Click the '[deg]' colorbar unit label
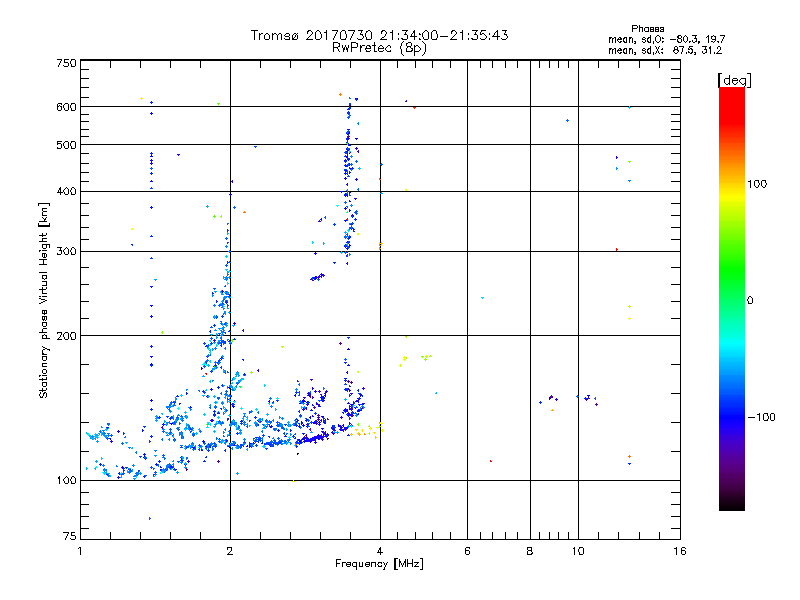The height and width of the screenshot is (600, 800). (x=734, y=80)
